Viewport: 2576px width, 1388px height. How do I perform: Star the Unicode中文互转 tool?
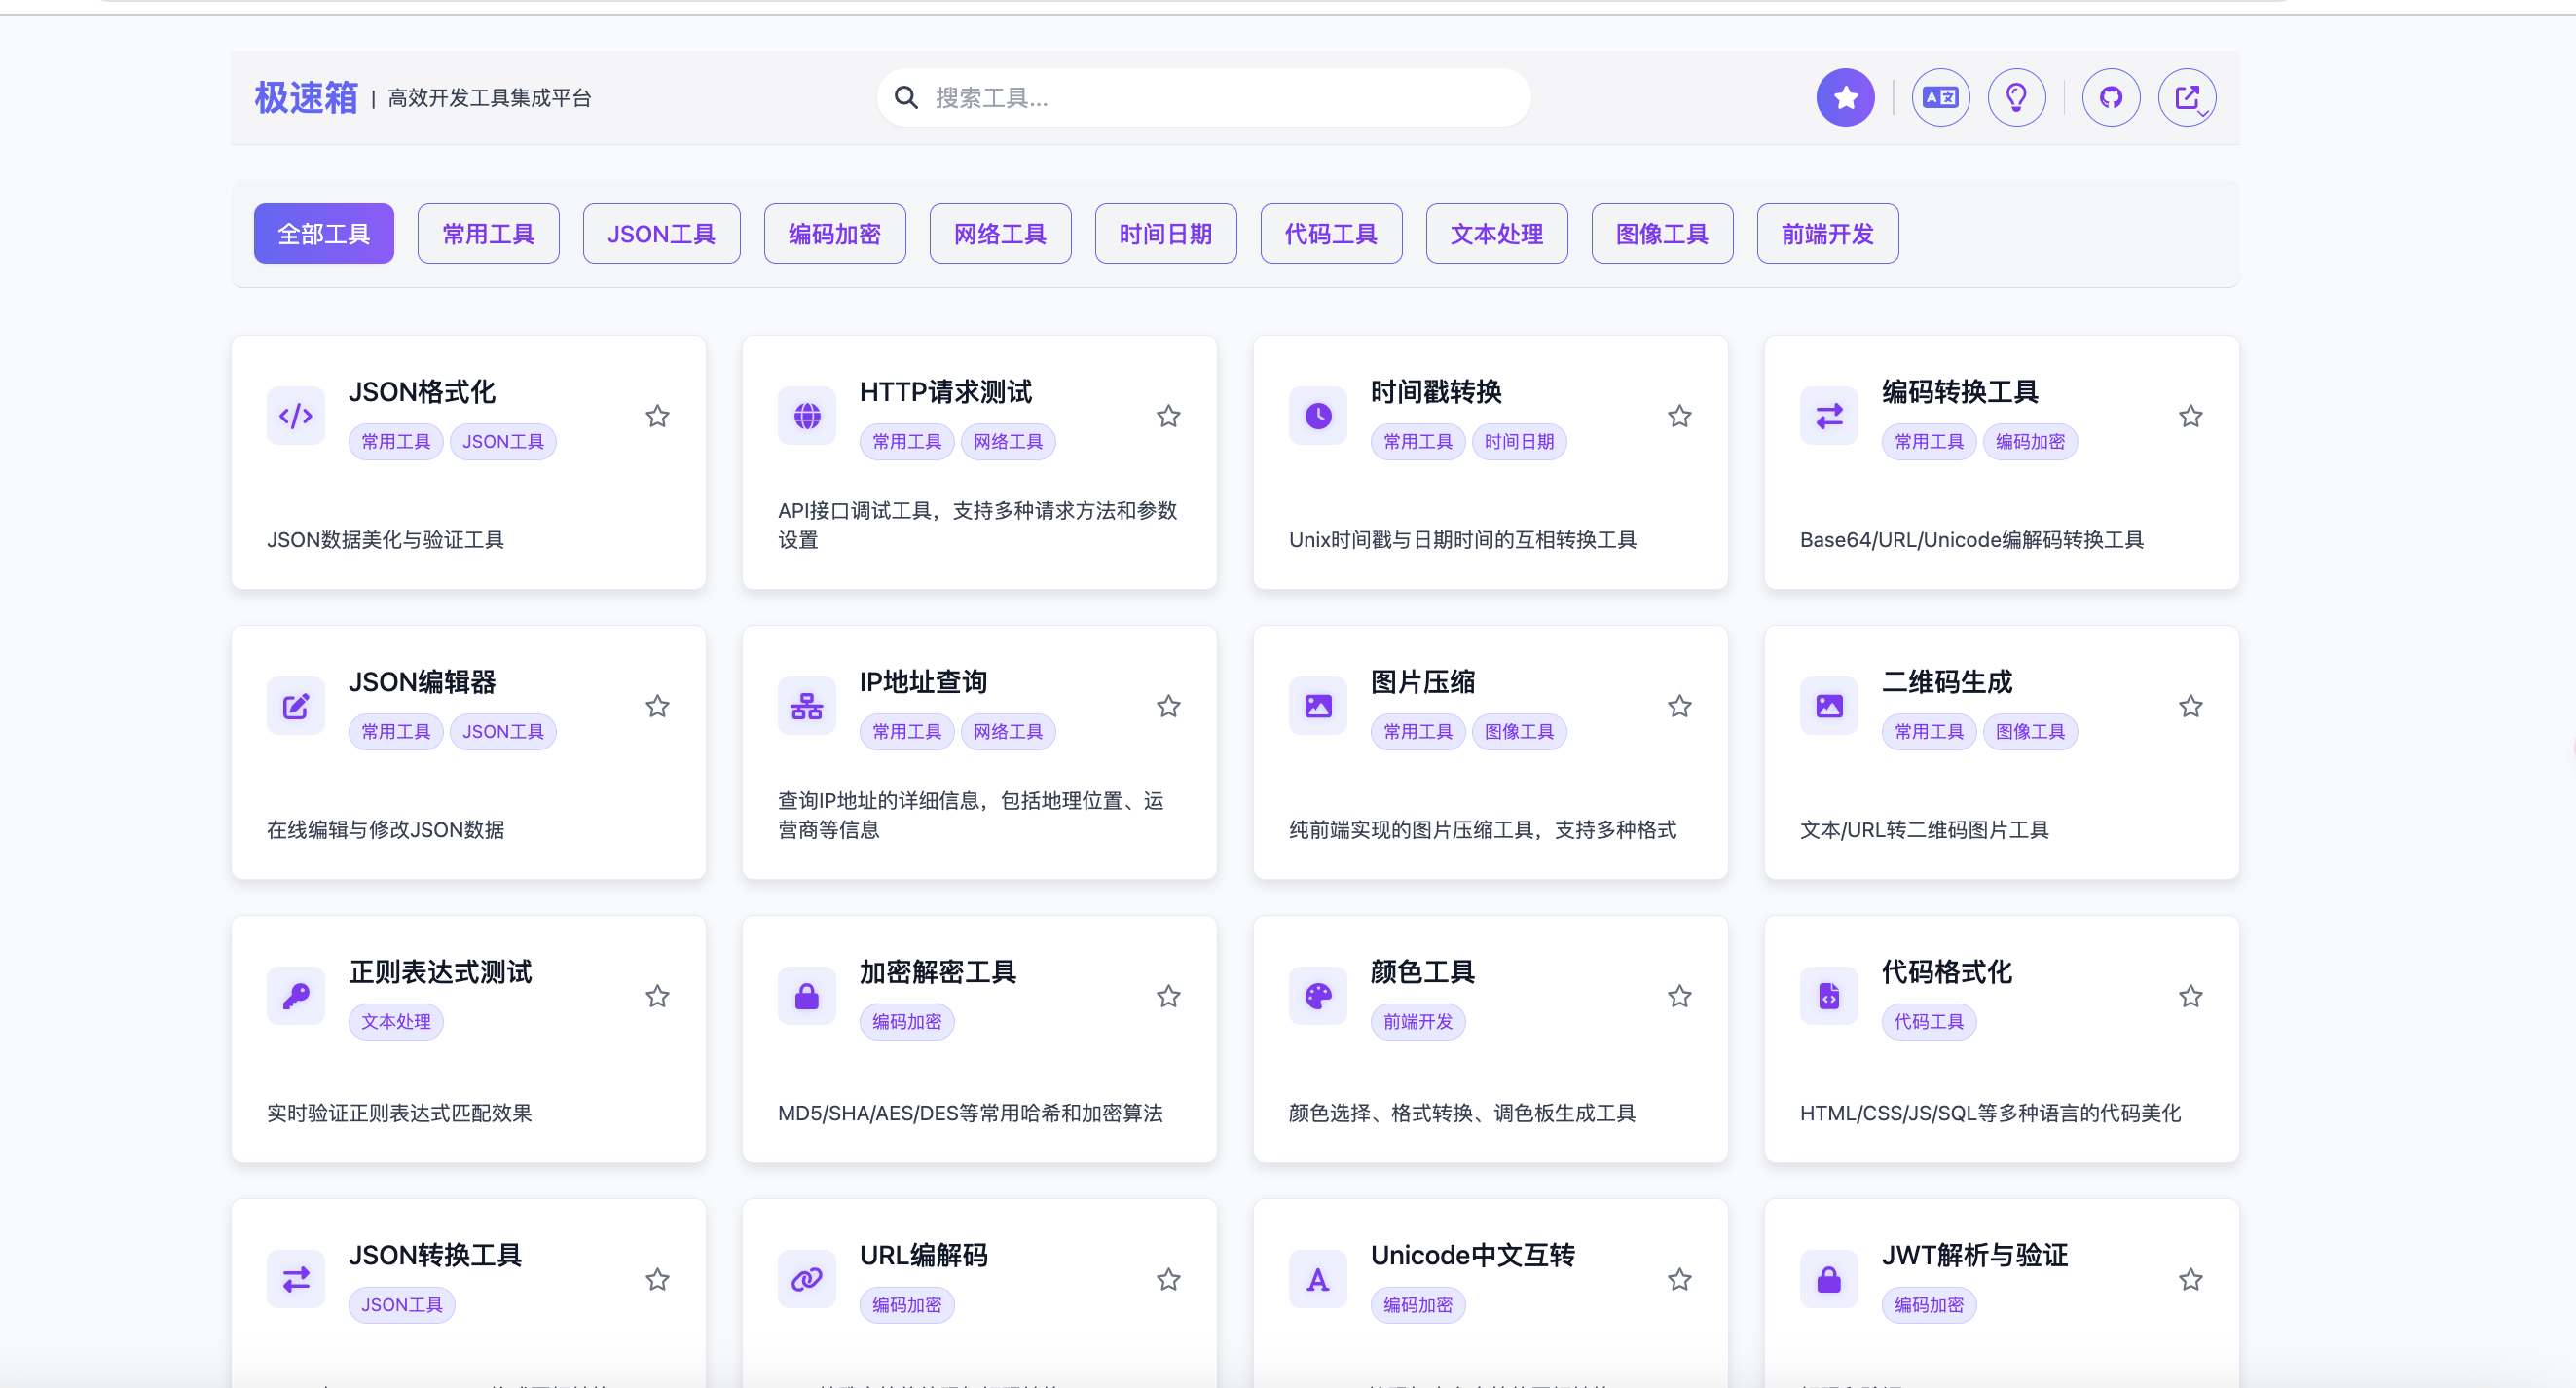pyautogui.click(x=1679, y=1279)
